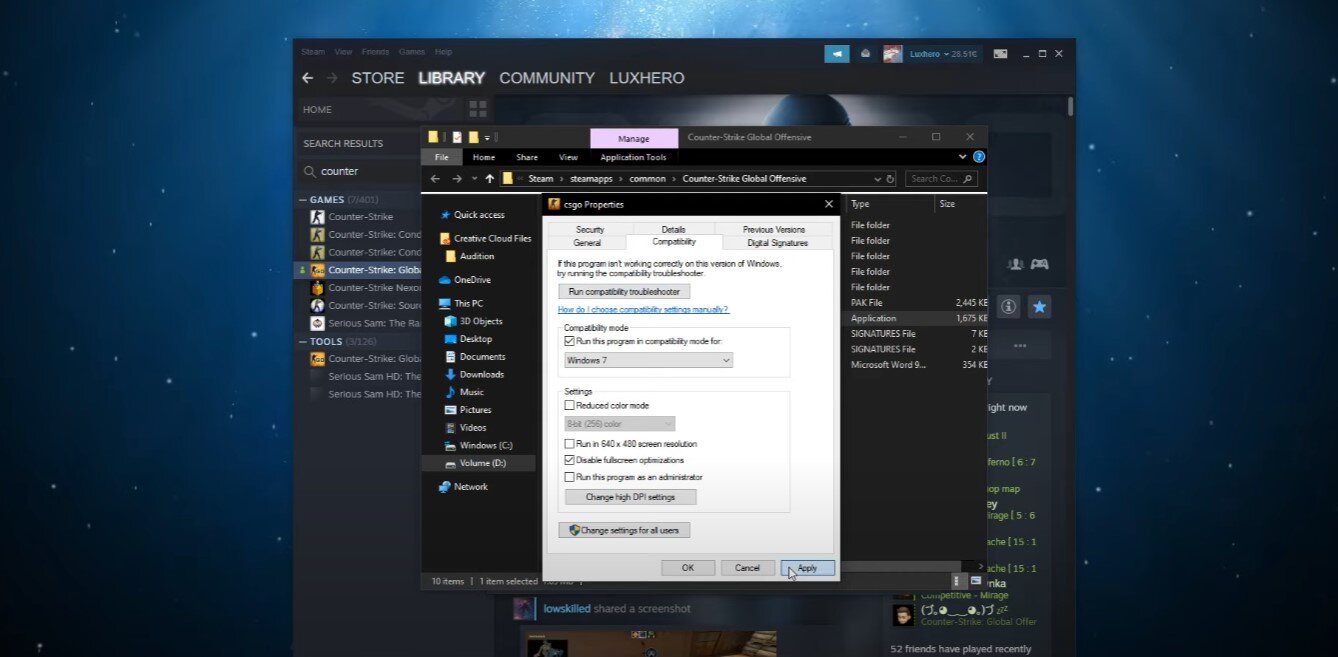Open the Digital Signatures tab

pyautogui.click(x=777, y=243)
